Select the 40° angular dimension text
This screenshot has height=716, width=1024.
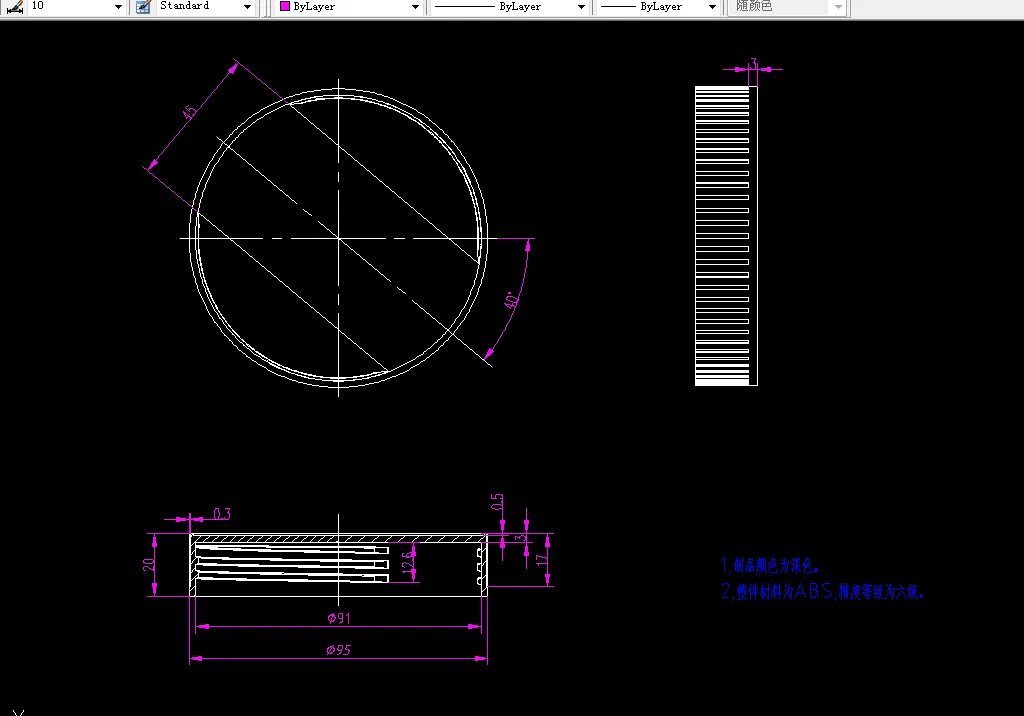click(x=511, y=300)
